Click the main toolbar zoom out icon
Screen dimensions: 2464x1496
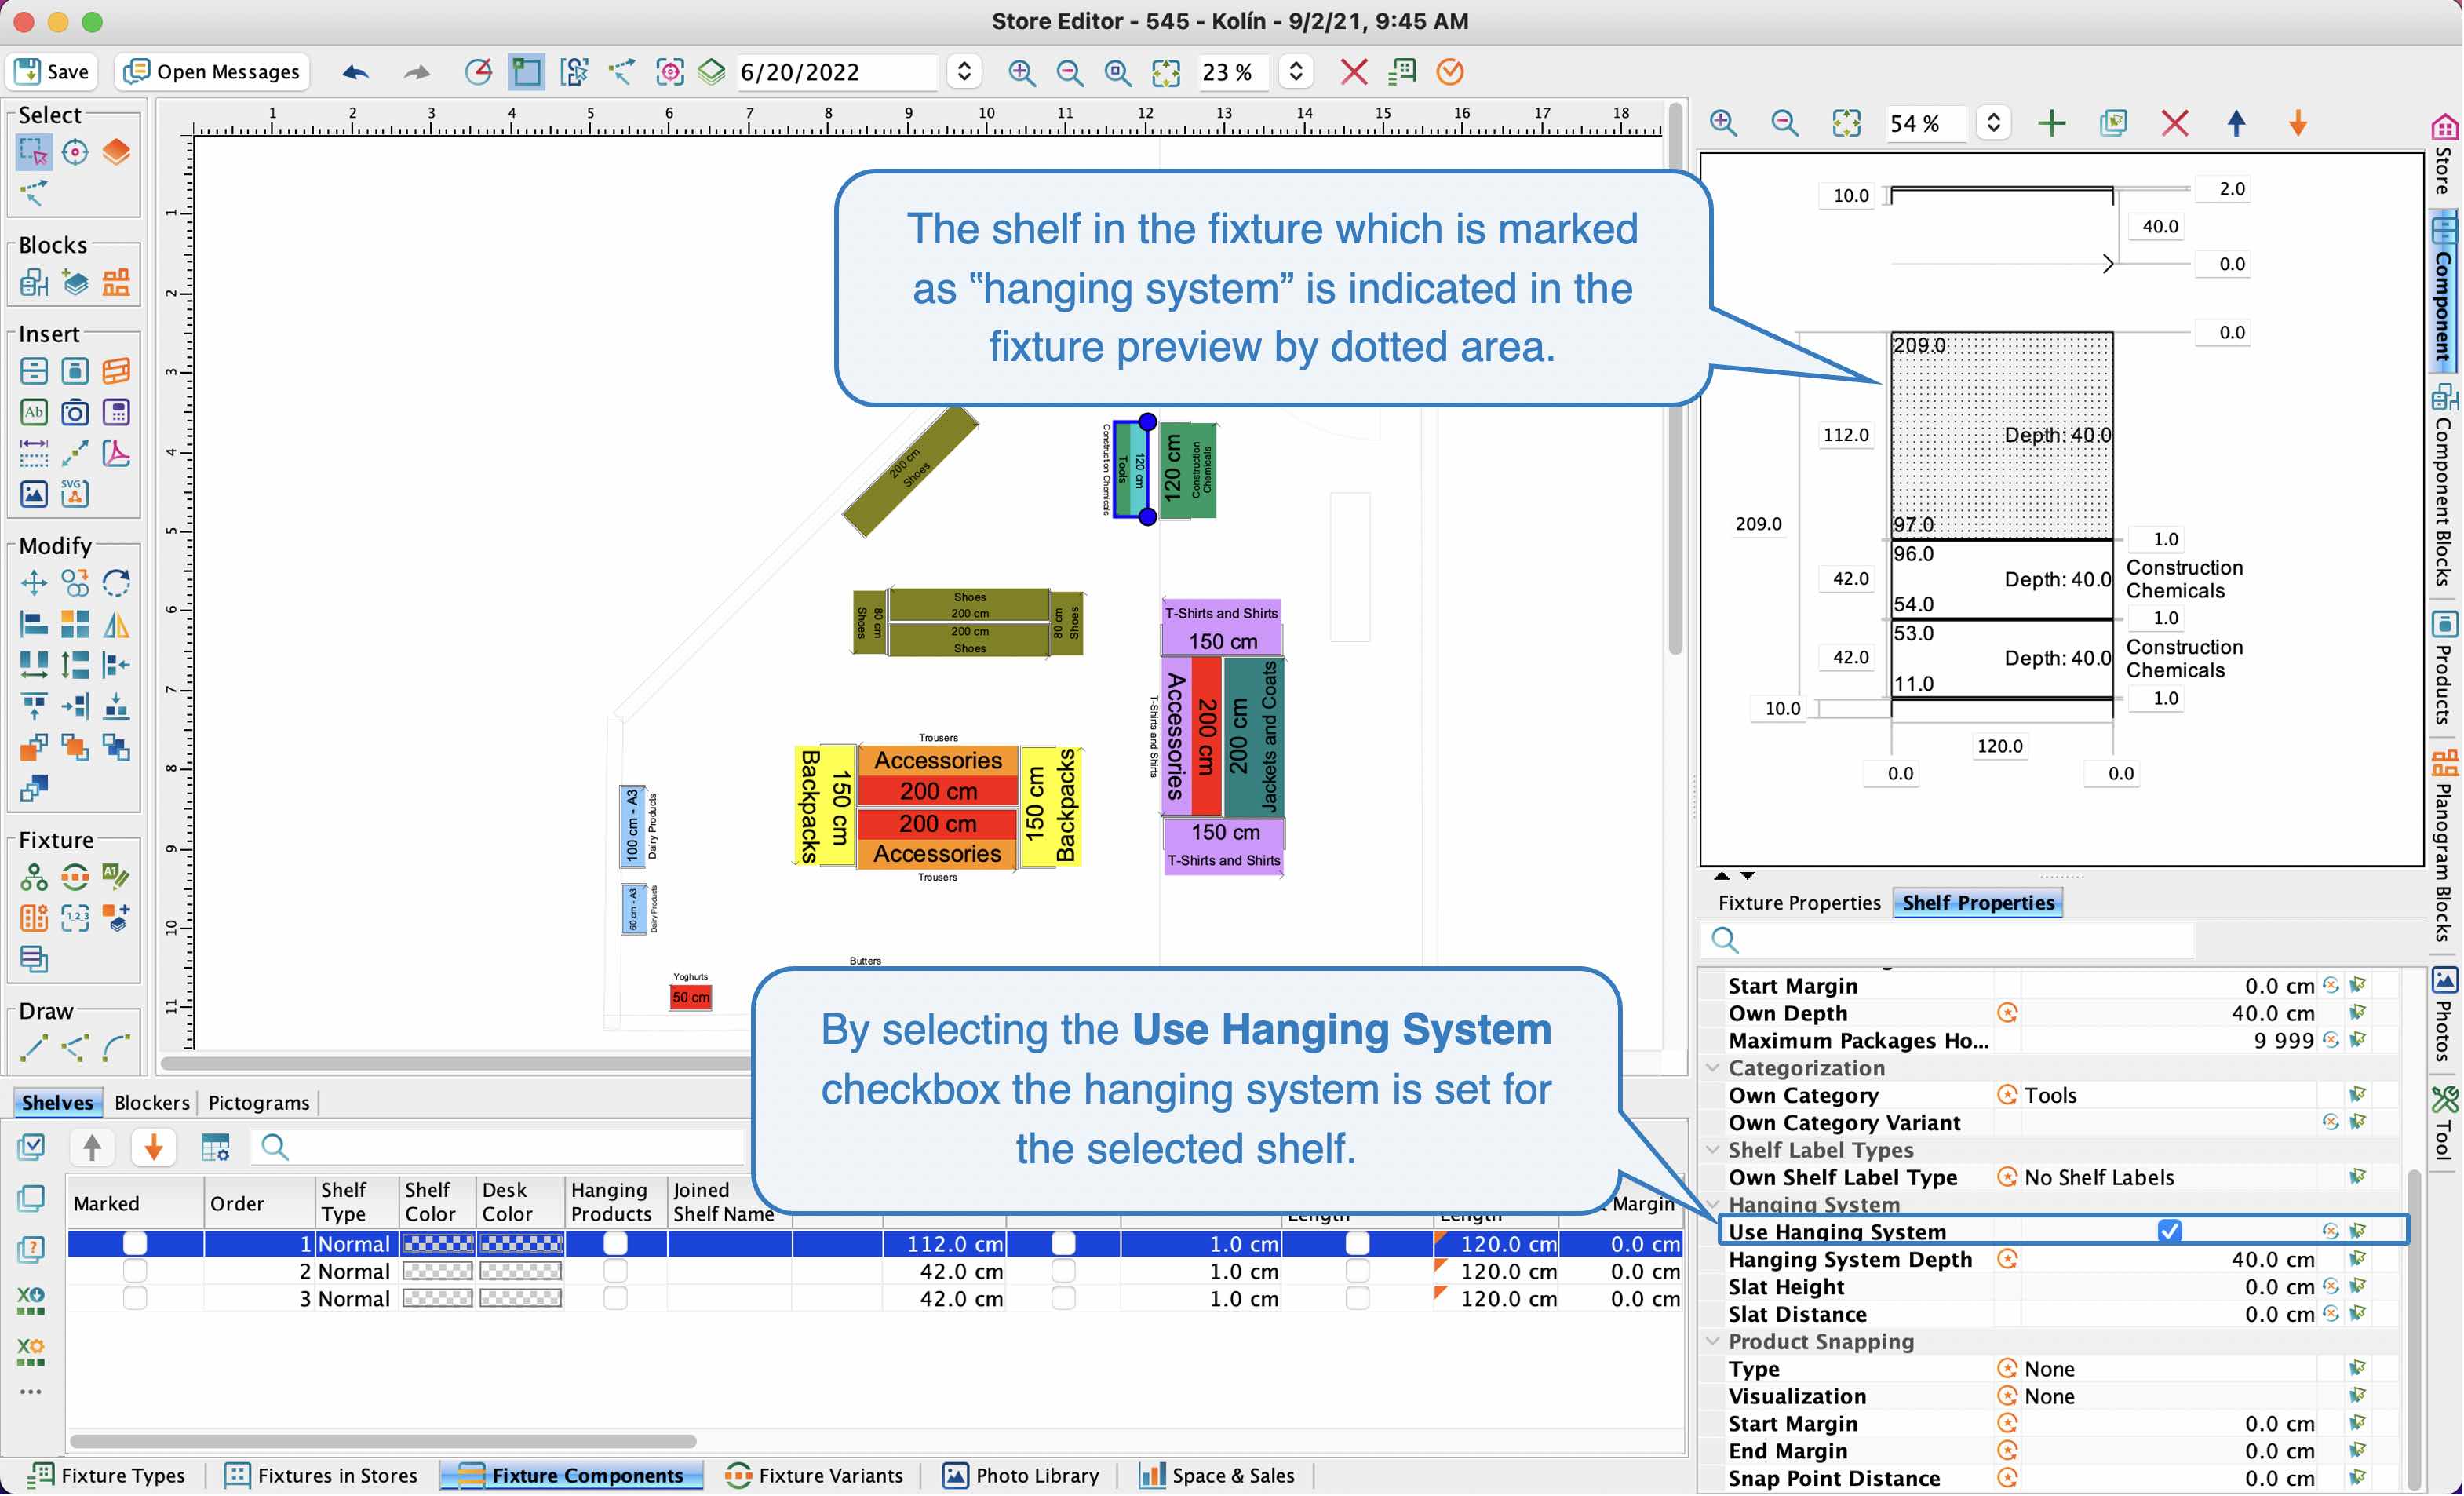click(1069, 72)
